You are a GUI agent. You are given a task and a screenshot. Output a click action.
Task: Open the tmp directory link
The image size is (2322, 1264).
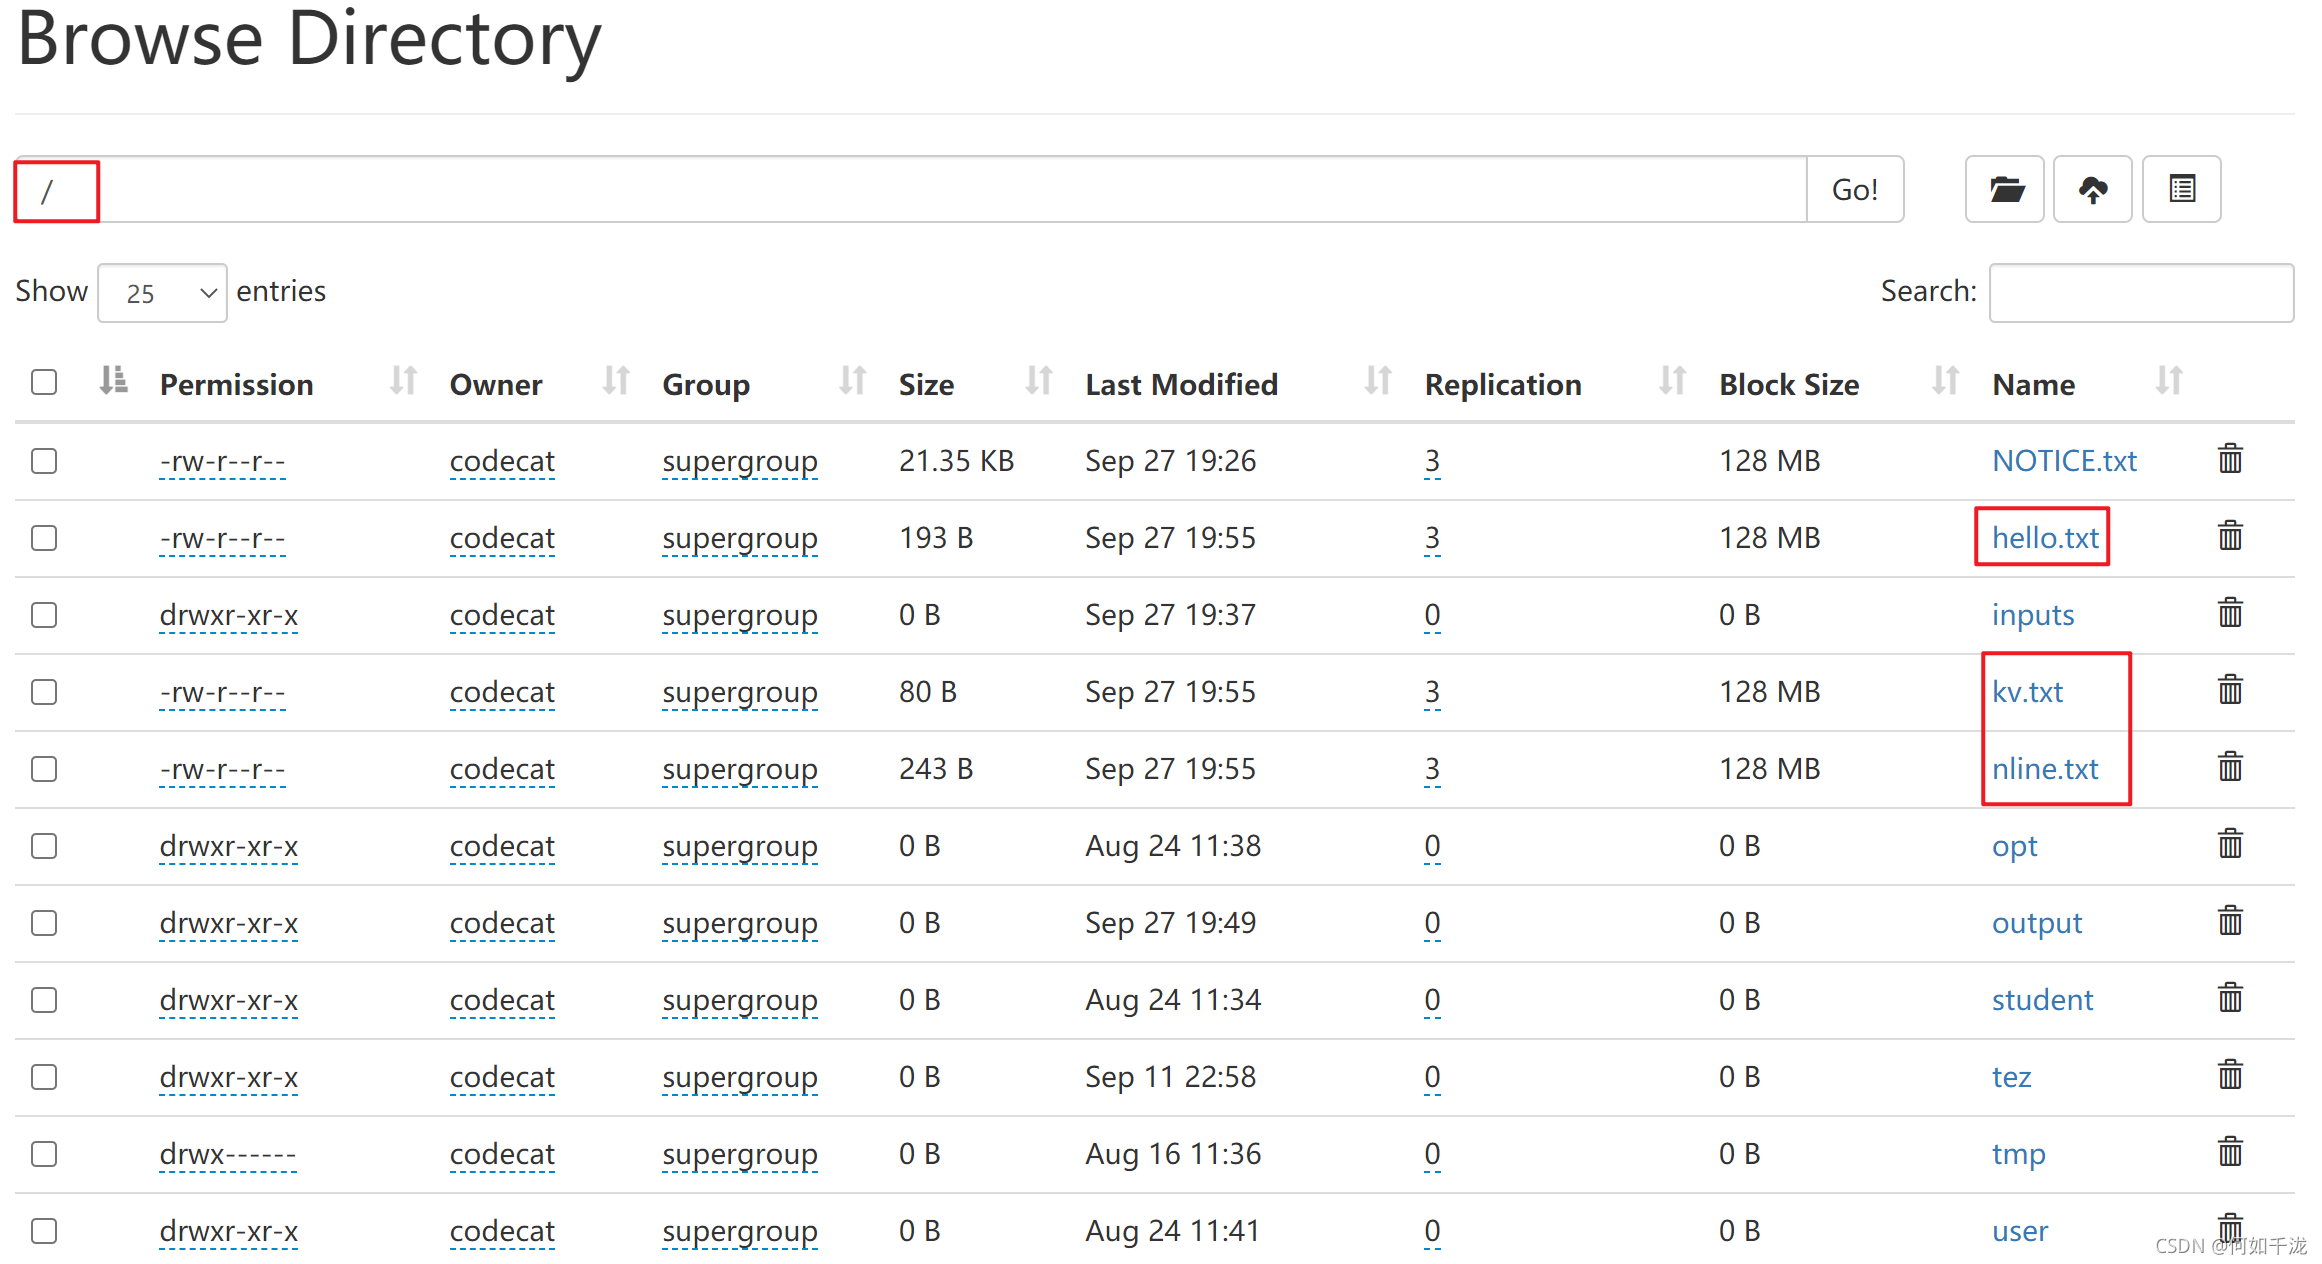click(x=2018, y=1155)
